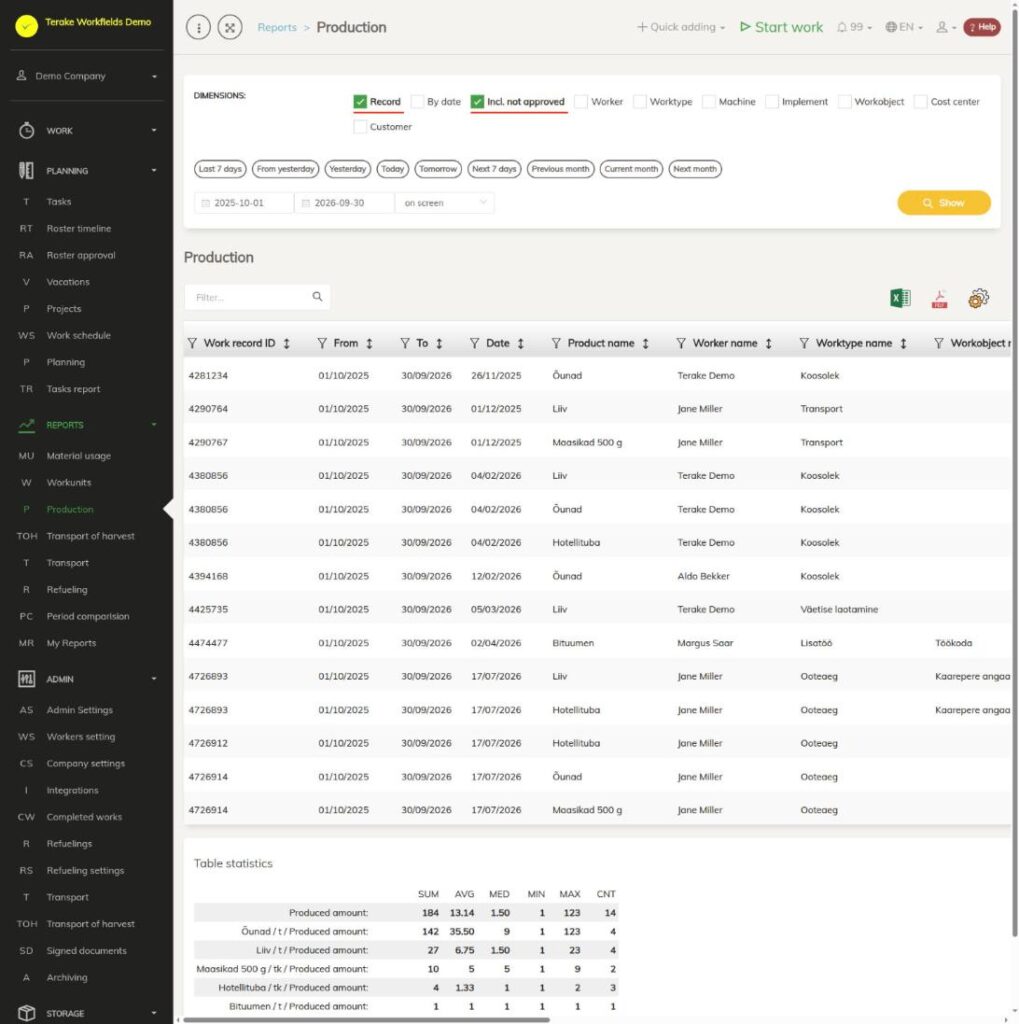Sort the From column

369,344
